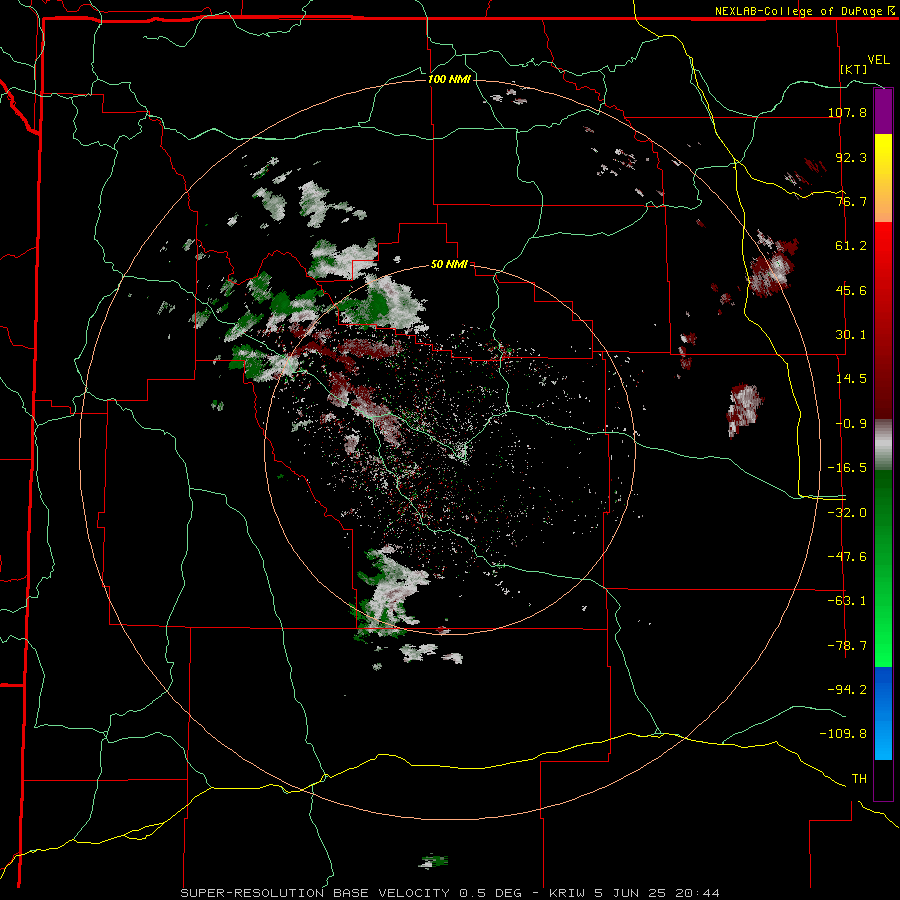Screen dimensions: 900x900
Task: Click the blue segment of velocity color bar
Action: pos(883,713)
